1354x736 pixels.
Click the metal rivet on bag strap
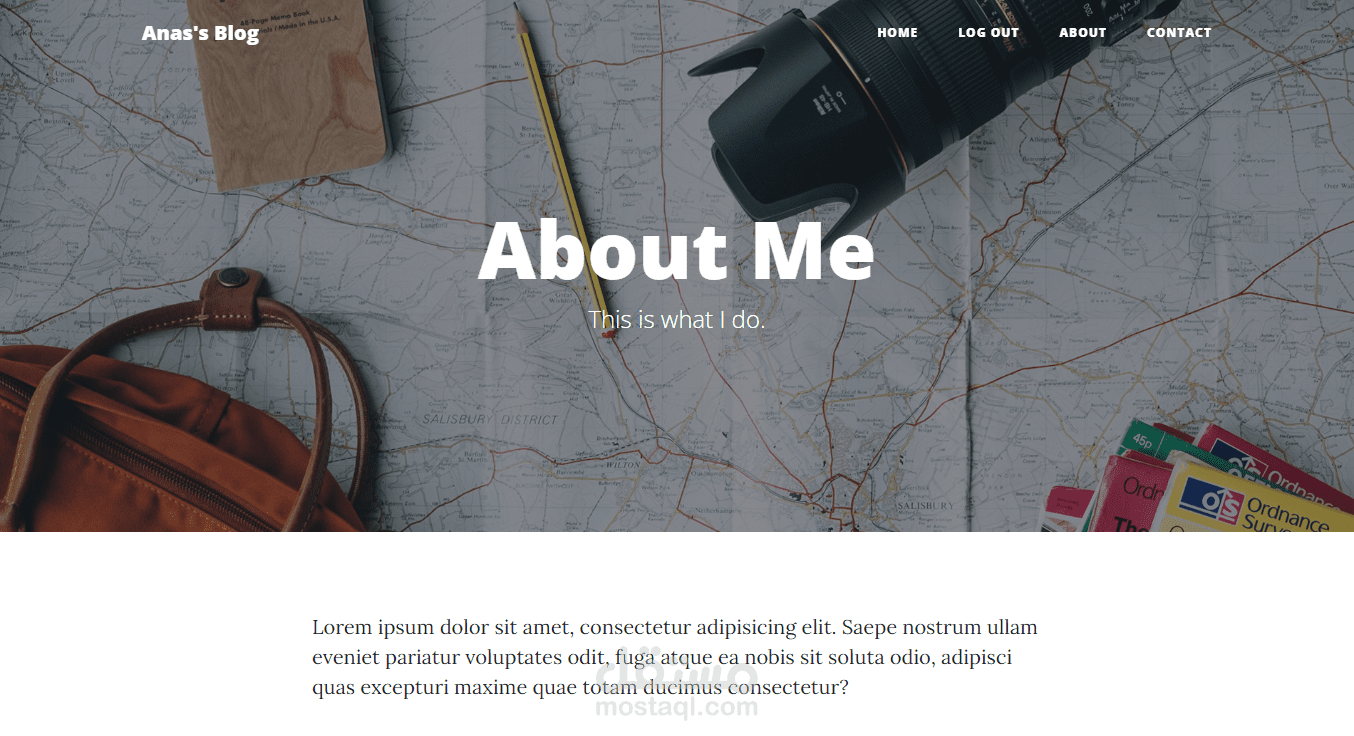tap(235, 278)
